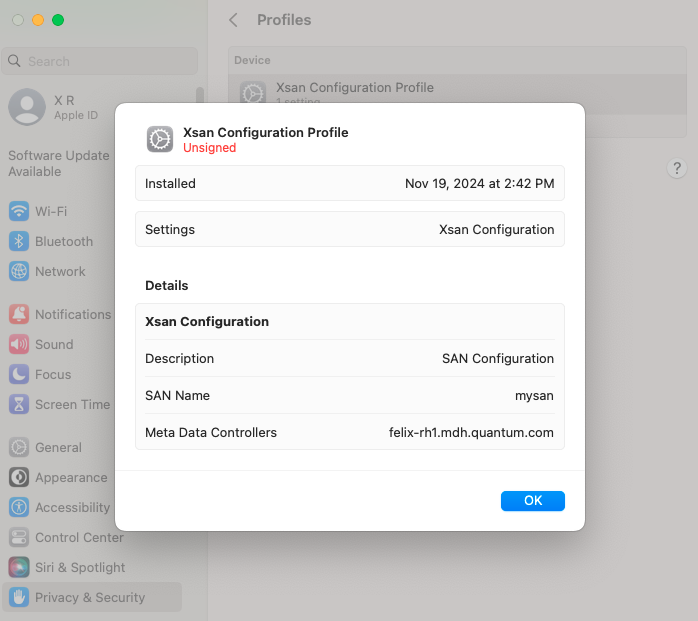Select the Focus moon icon
698x621 pixels.
tap(19, 374)
